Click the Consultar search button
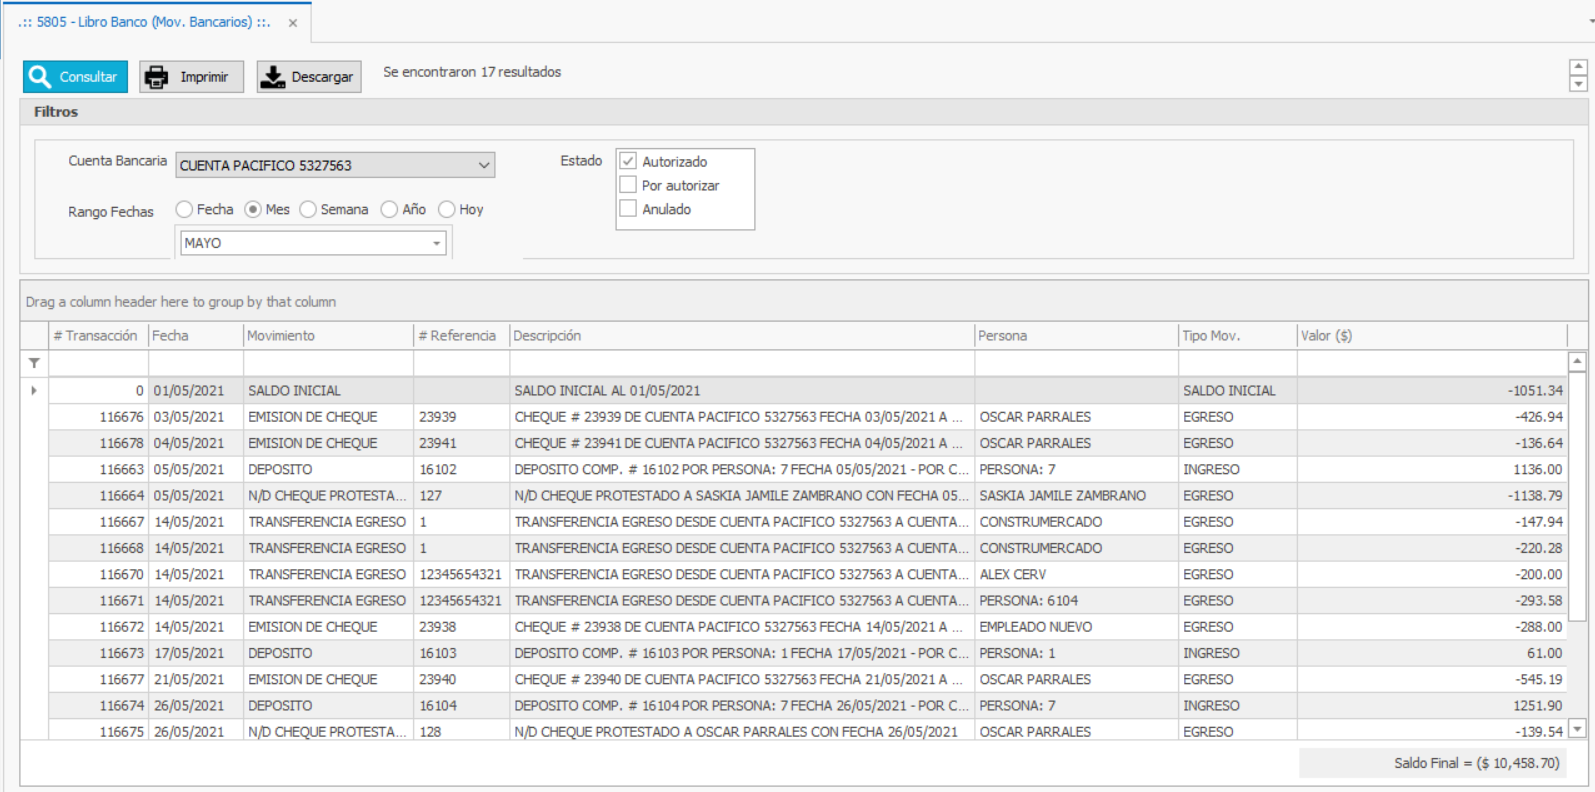 click(75, 77)
